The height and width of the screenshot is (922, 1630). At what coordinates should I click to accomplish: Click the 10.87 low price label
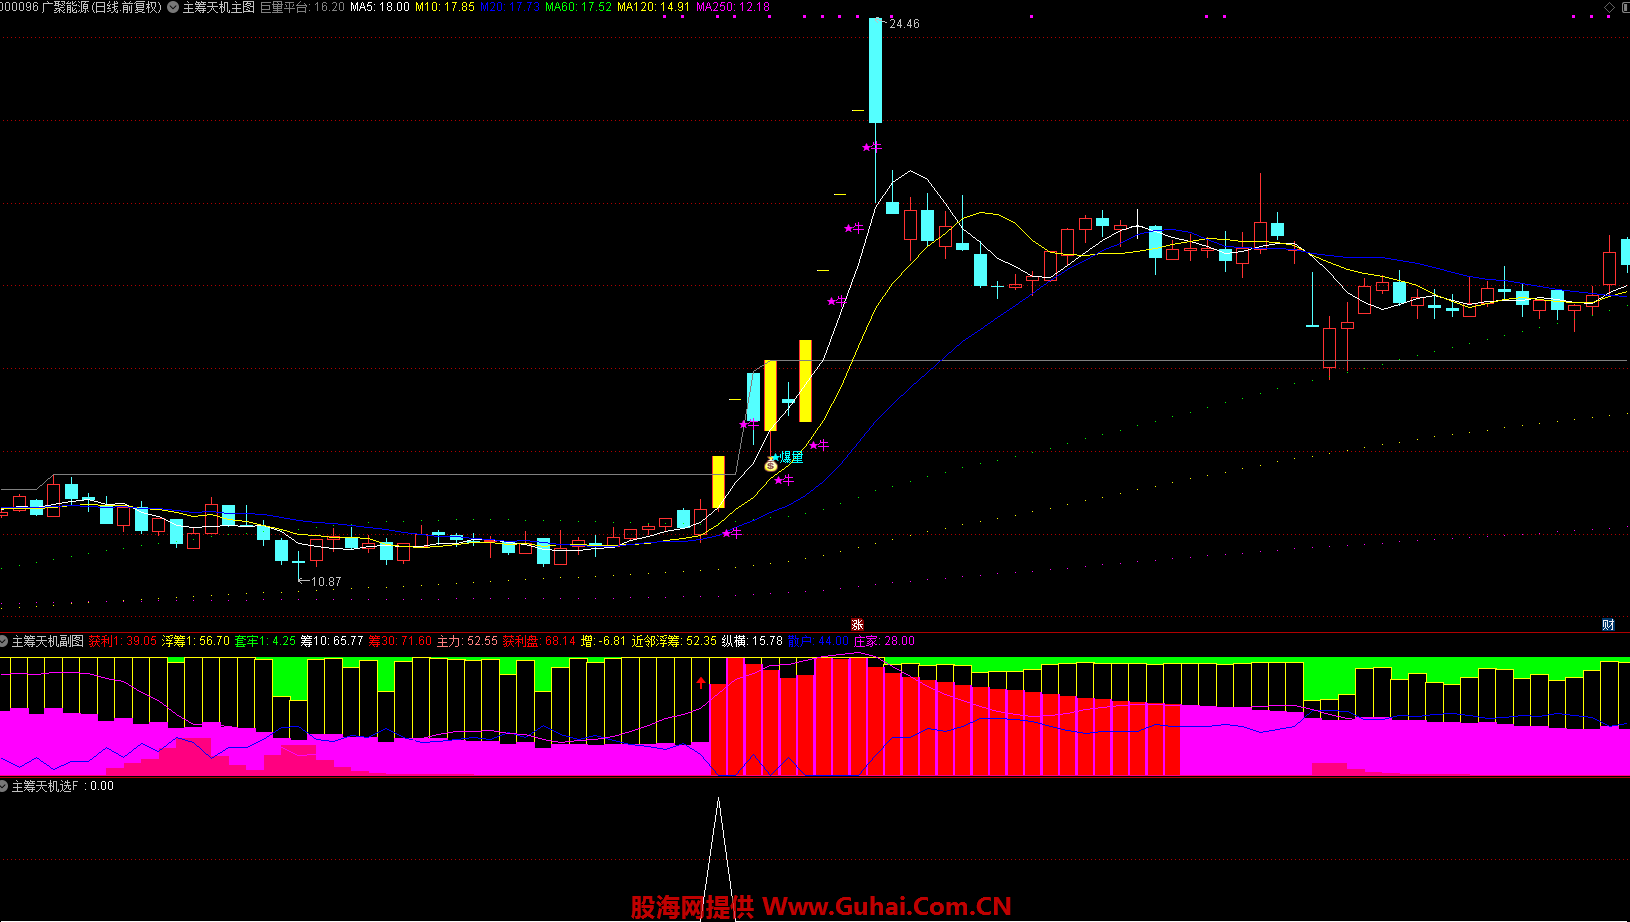tap(326, 582)
